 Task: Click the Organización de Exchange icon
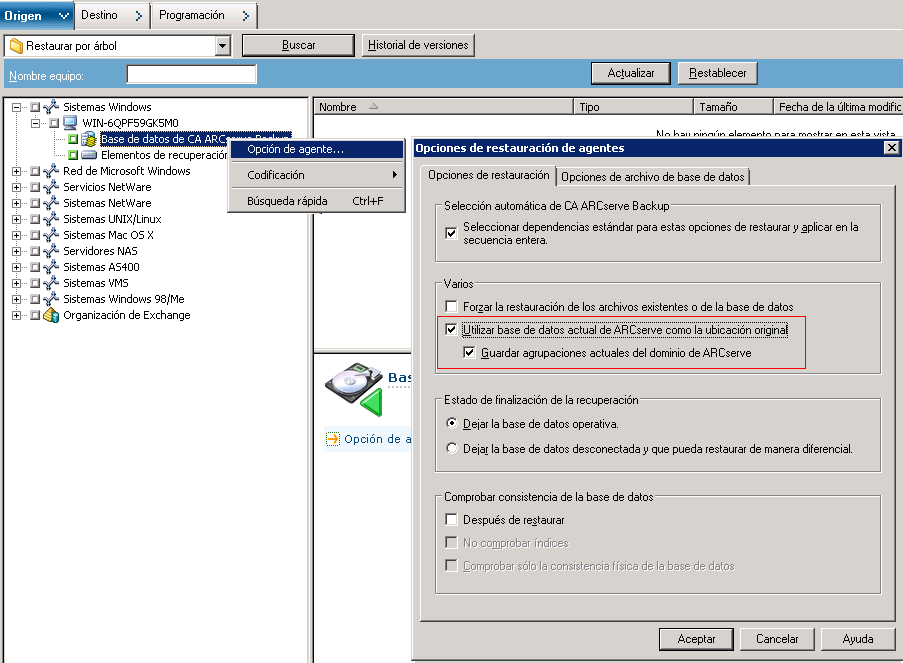click(x=51, y=315)
